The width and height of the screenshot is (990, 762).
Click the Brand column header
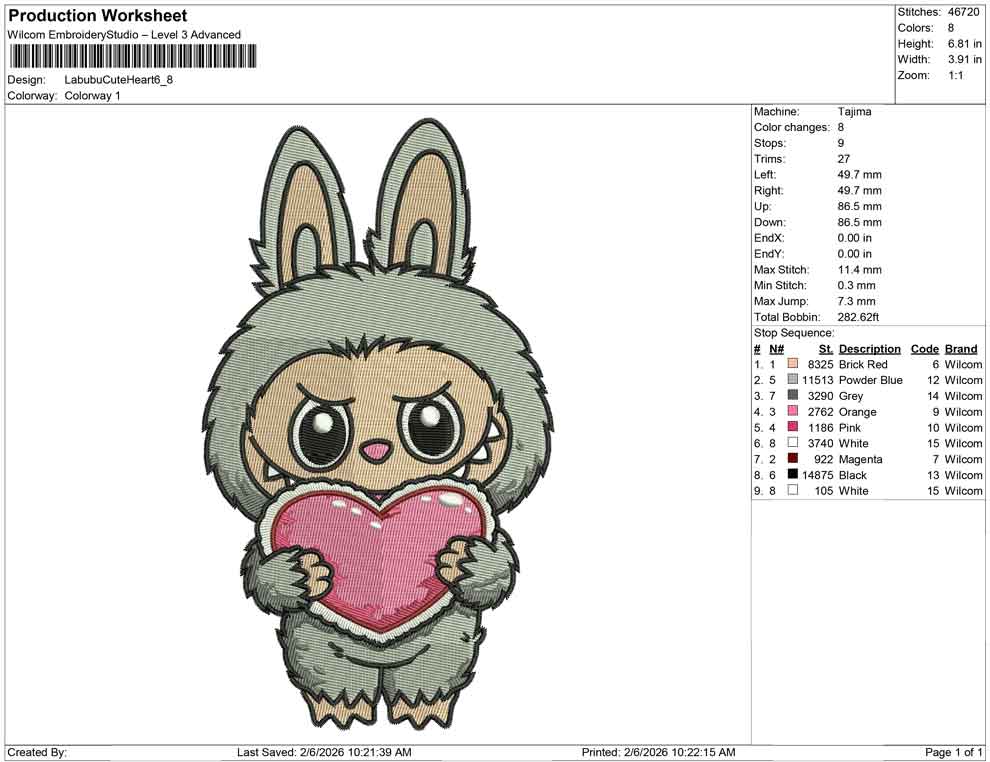click(961, 349)
